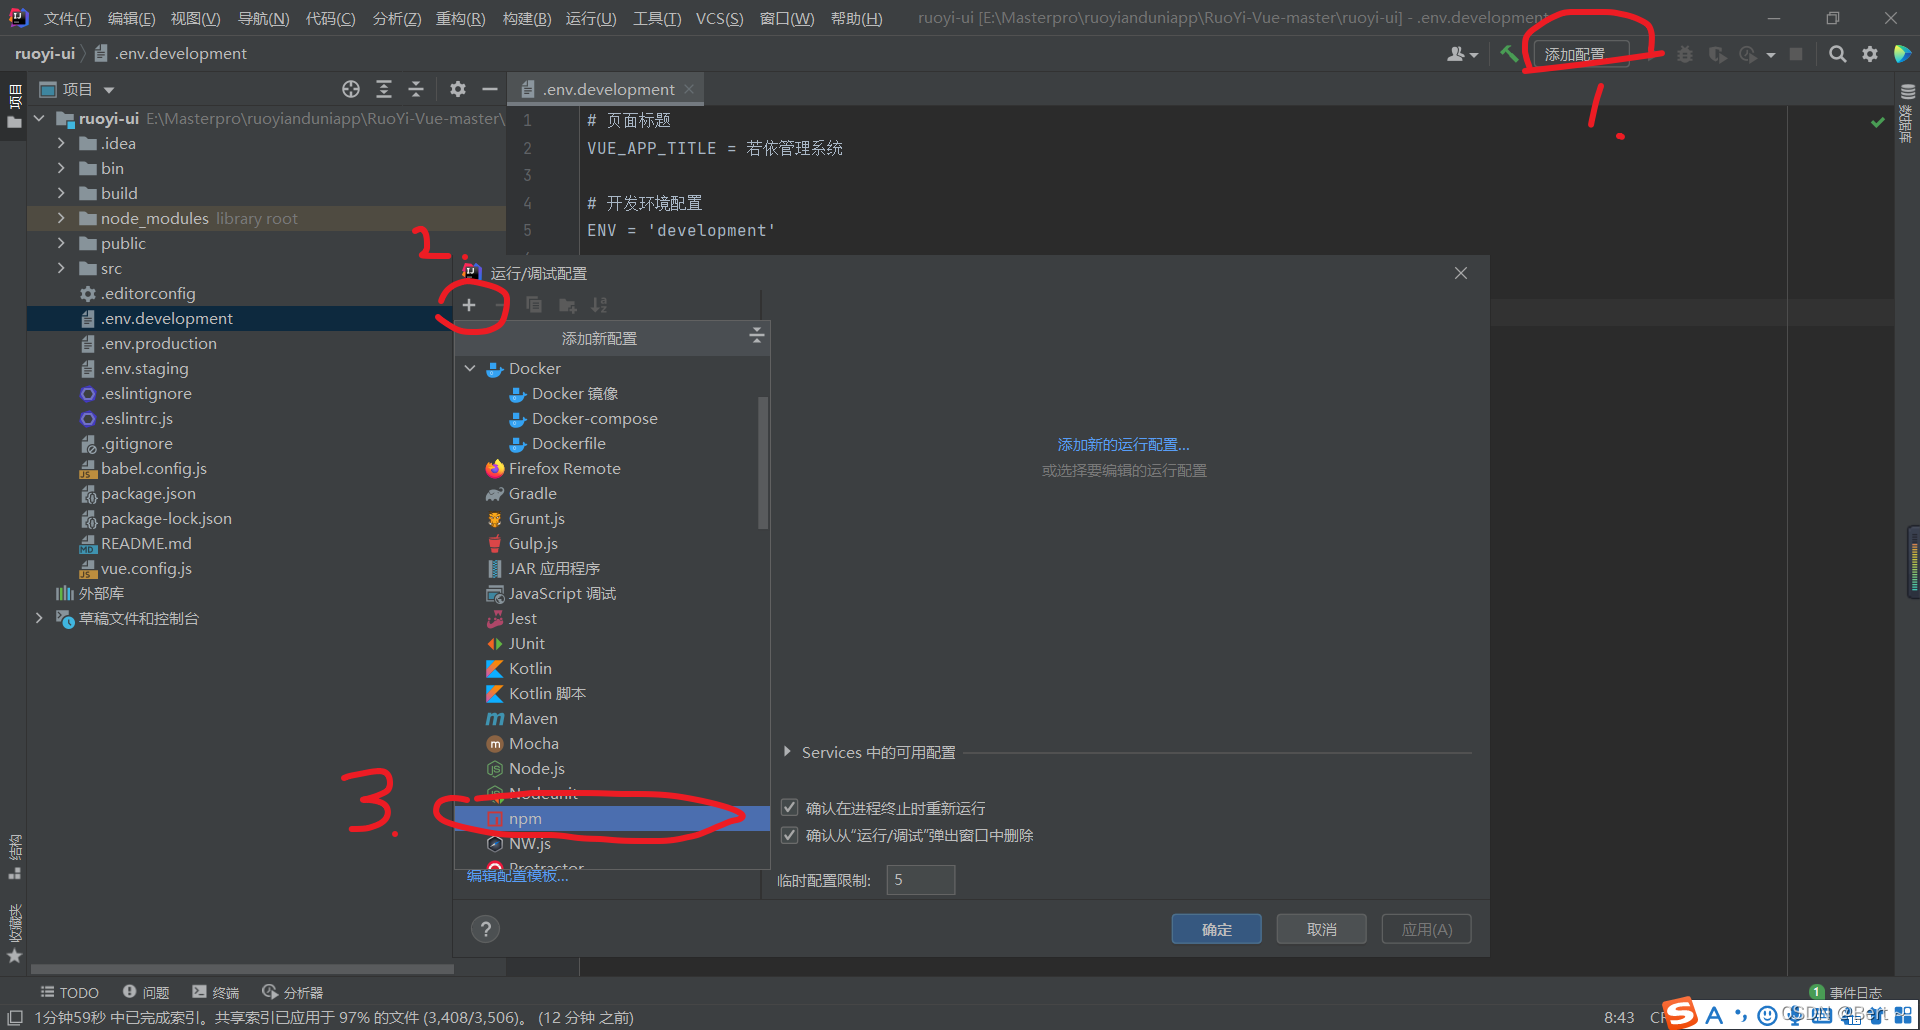Click the debug bug icon in toolbar

[1685, 54]
